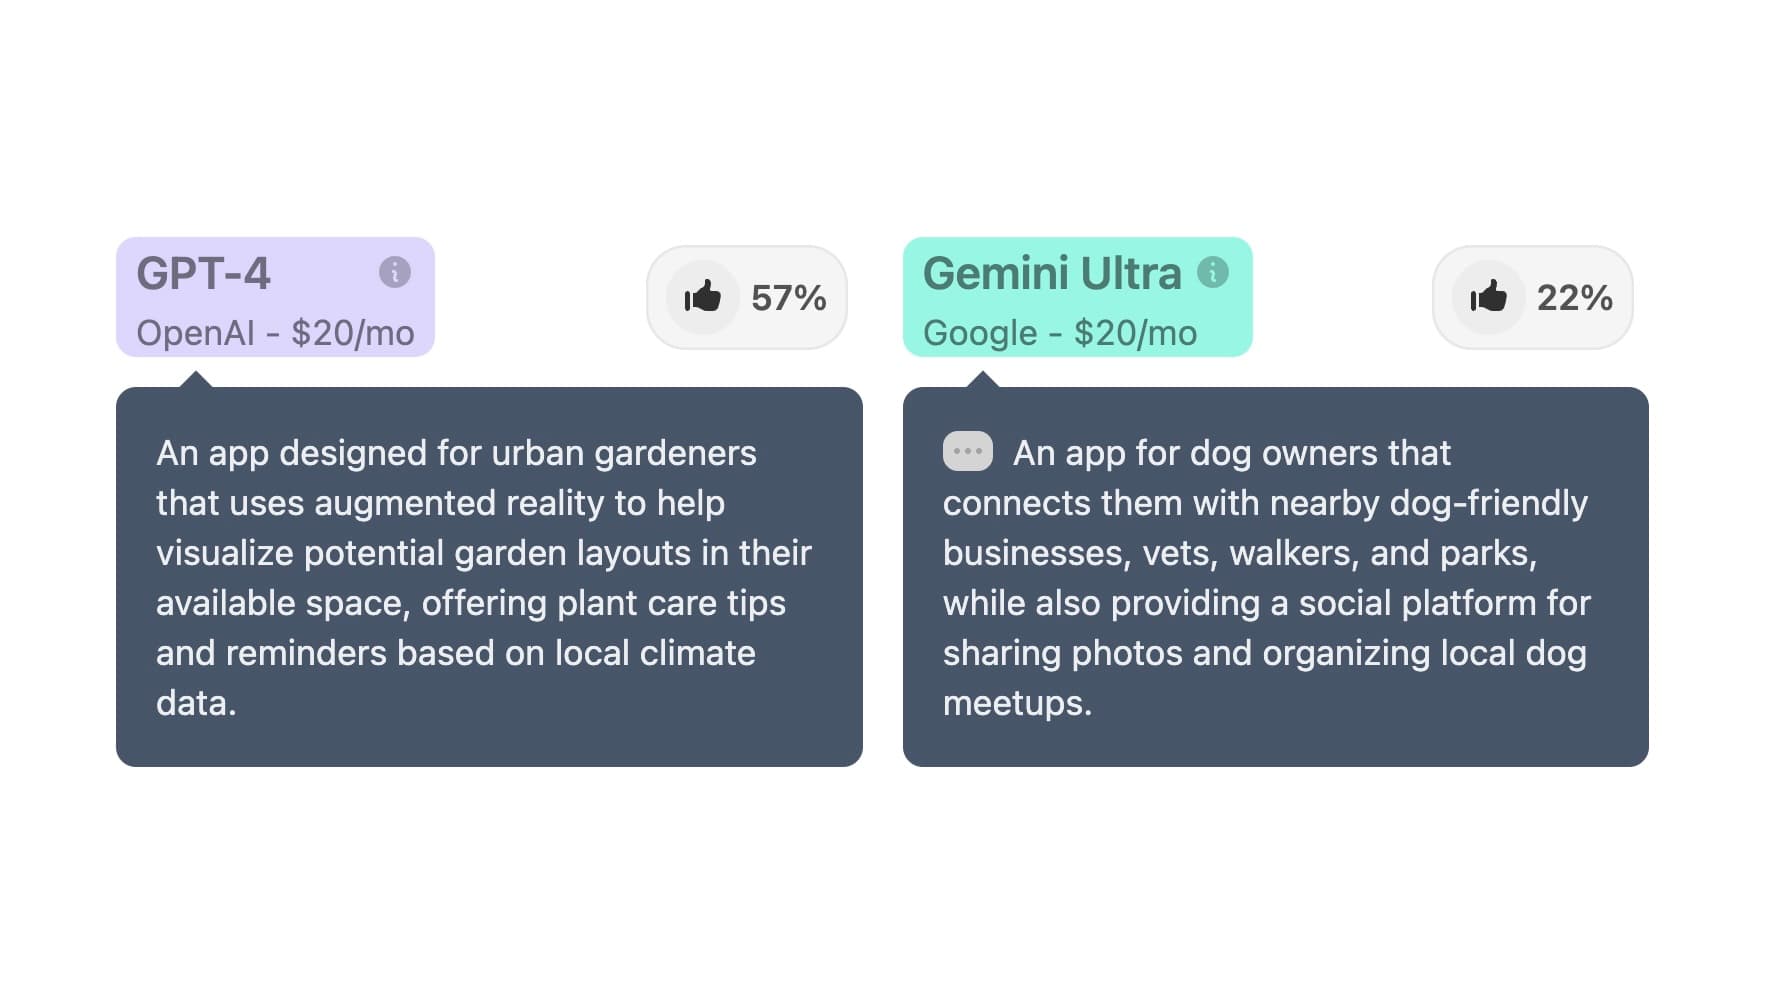Click the bubble pointer arrow under Gemini Ultra
The width and height of the screenshot is (1776, 988).
[983, 380]
